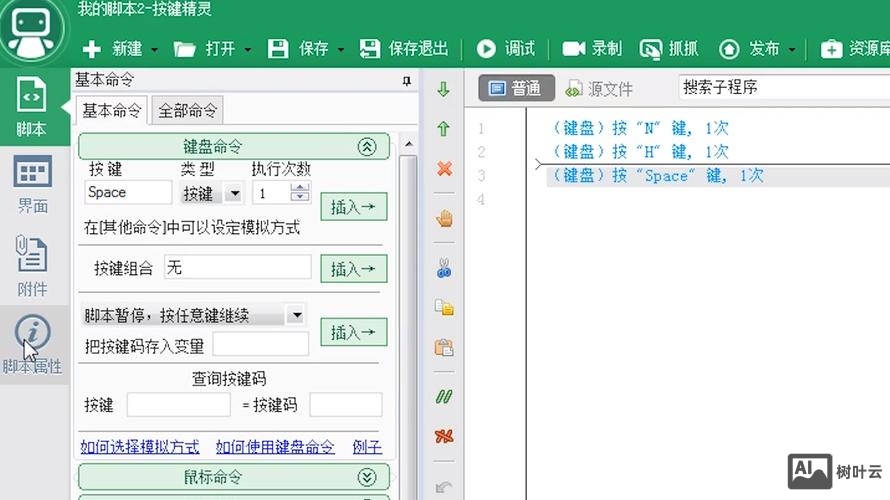Switch to 普通 view tab
The width and height of the screenshot is (890, 500).
516,88
